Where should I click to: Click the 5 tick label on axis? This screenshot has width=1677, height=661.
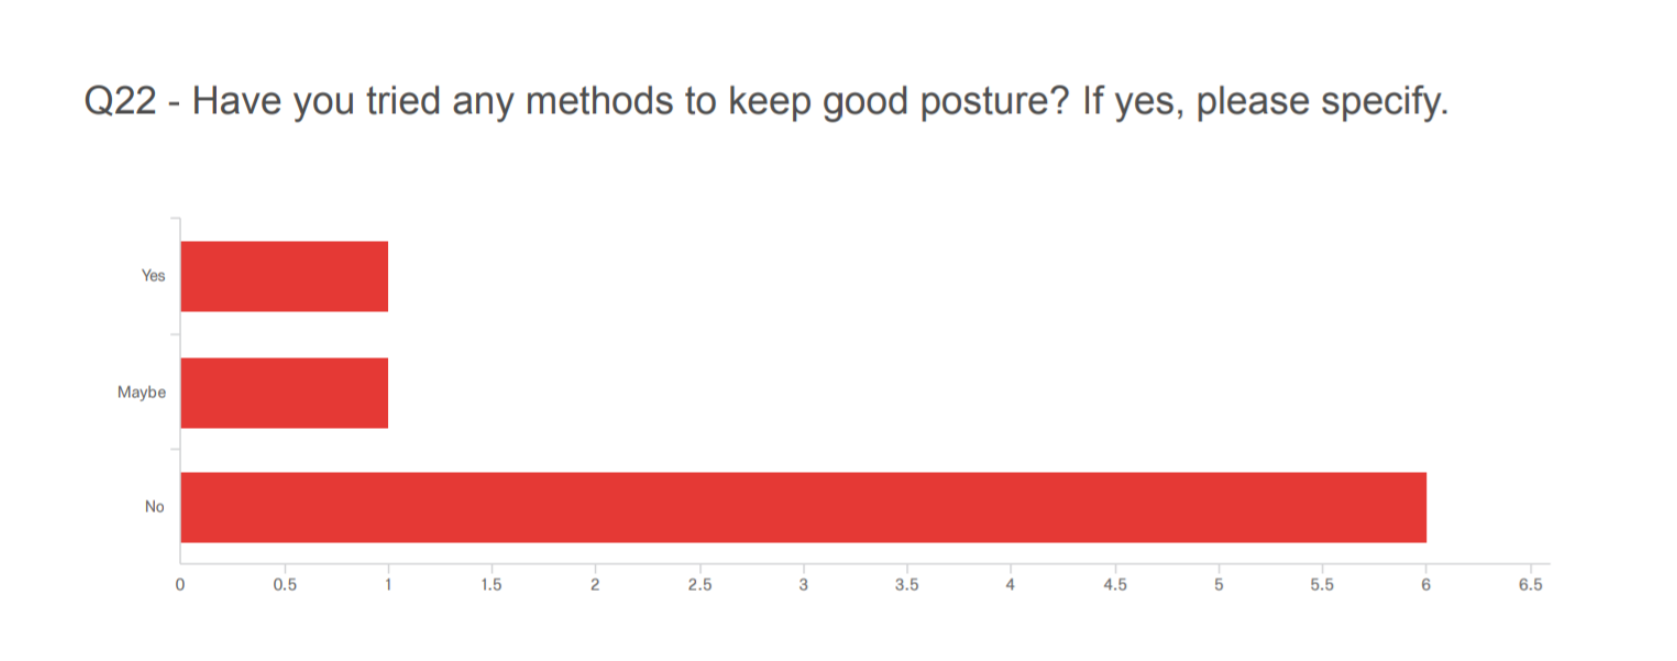pyautogui.click(x=1218, y=585)
